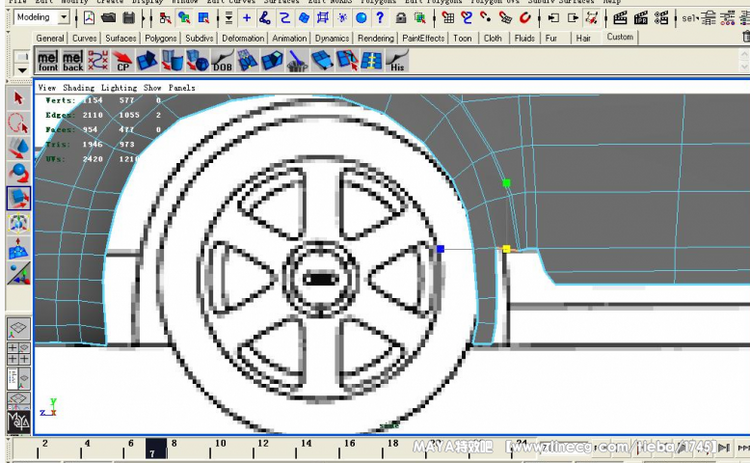The height and width of the screenshot is (463, 750).
Task: Activate the Move tool
Action: pos(18,148)
